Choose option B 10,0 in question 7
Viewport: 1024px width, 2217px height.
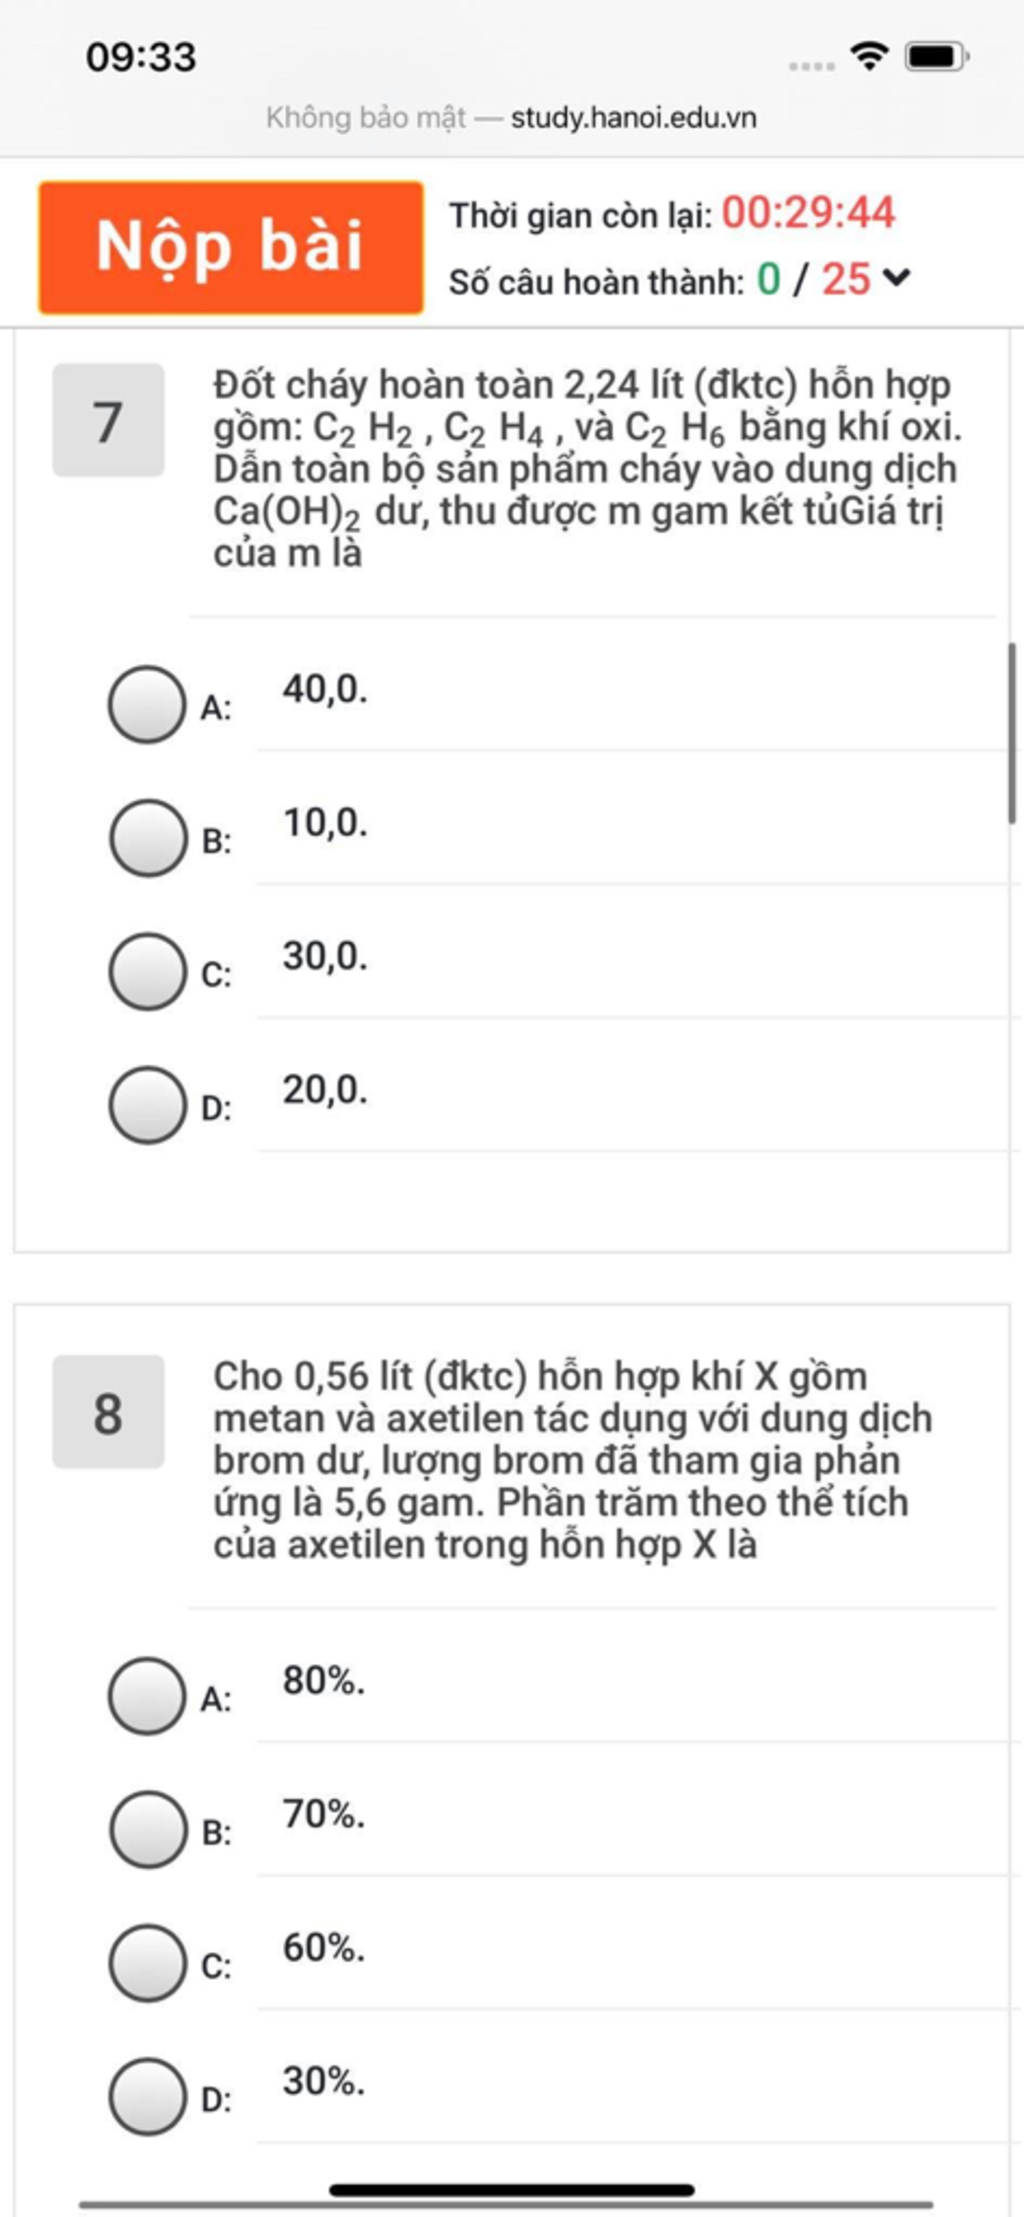coord(147,838)
